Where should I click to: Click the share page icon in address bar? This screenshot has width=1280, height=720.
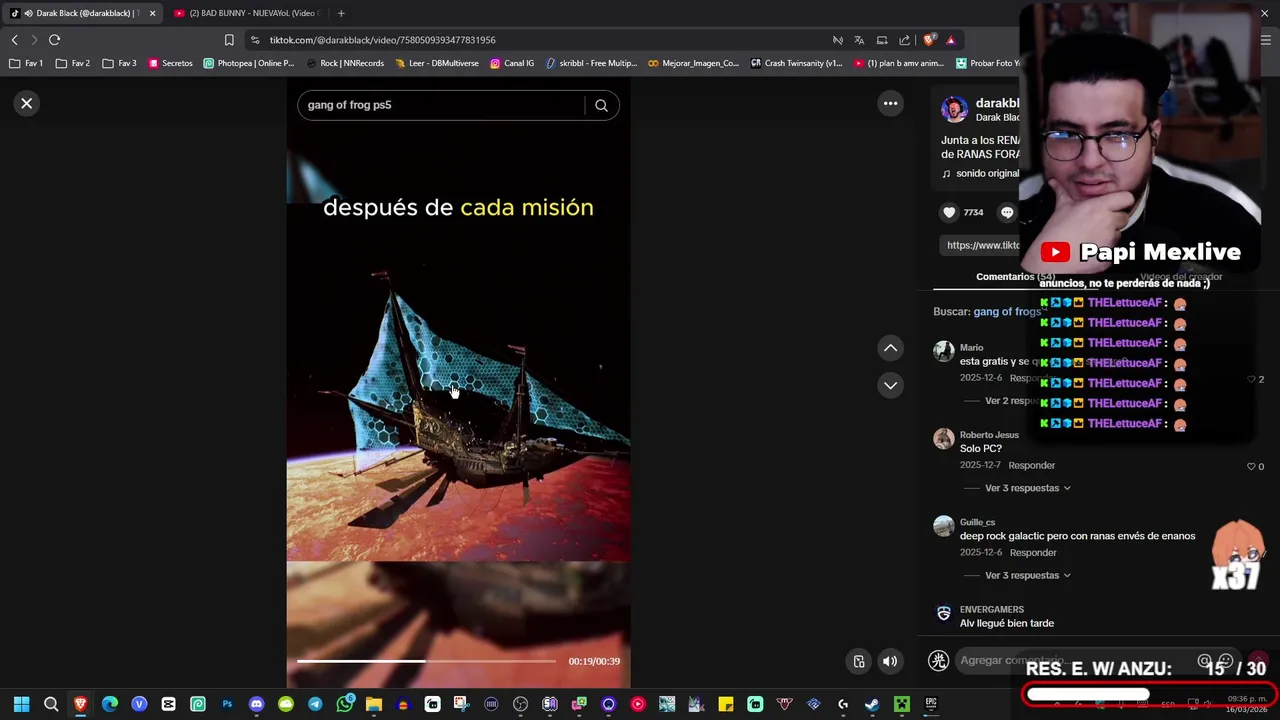click(904, 40)
